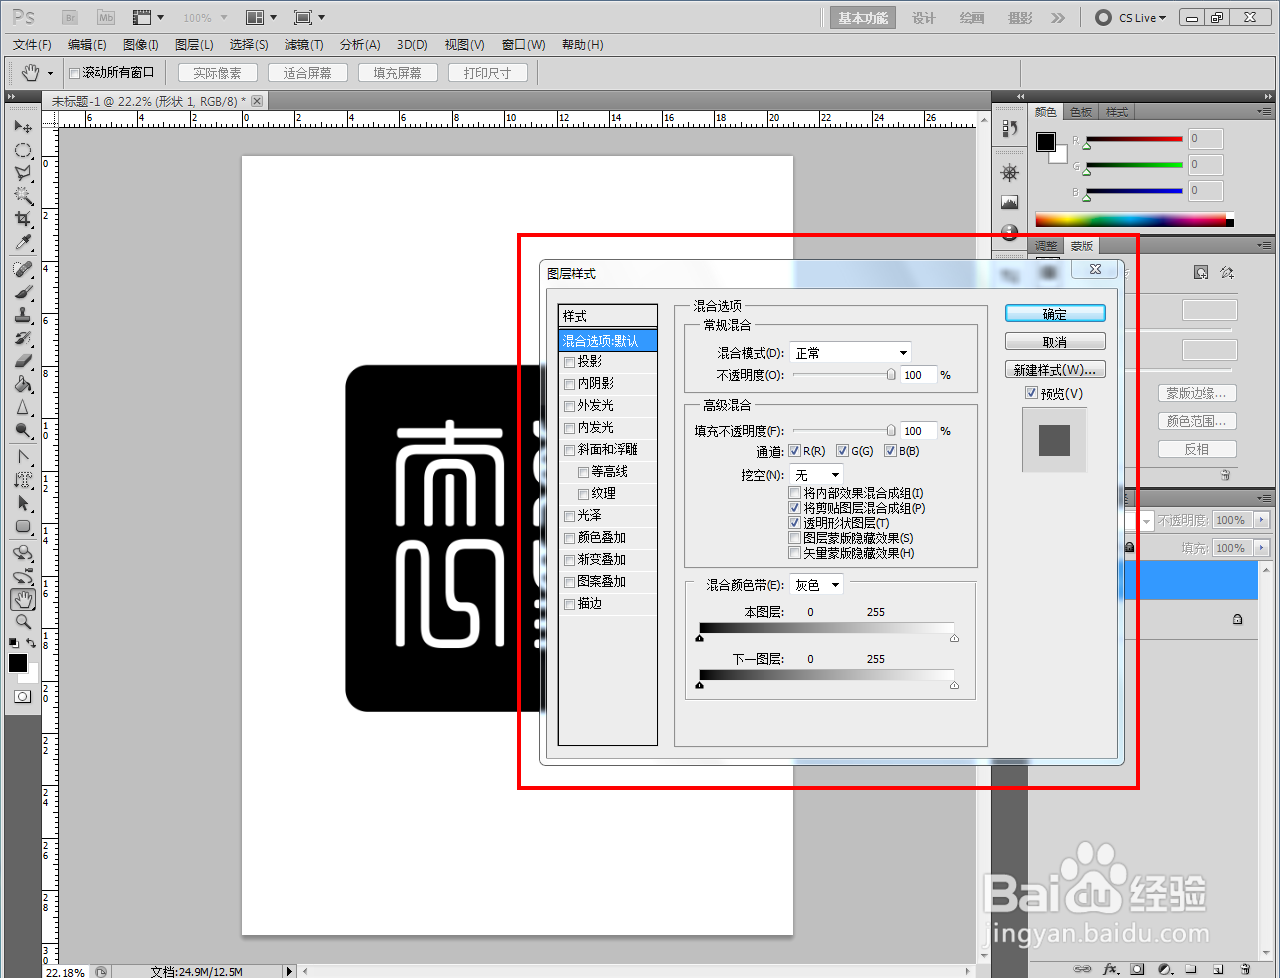Open the 滤镜(T) menu
This screenshot has height=978, width=1280.
point(304,45)
